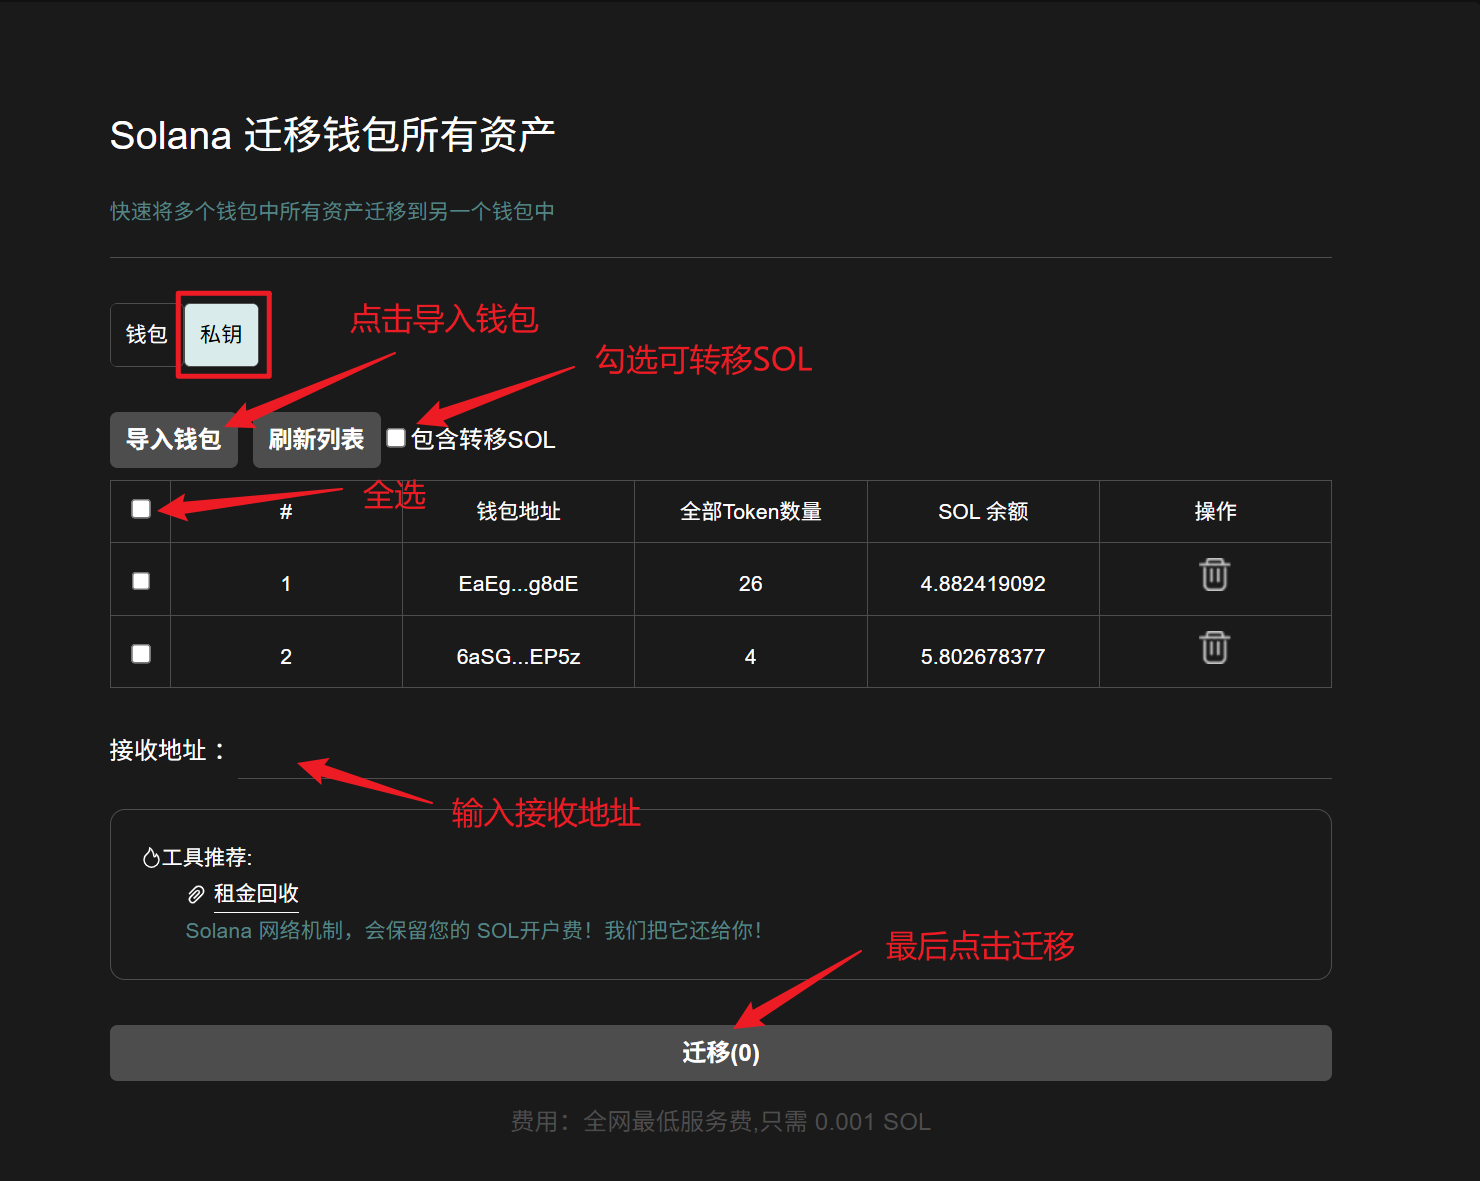Click the 迁移(0) button
This screenshot has width=1480, height=1181.
[x=720, y=1053]
